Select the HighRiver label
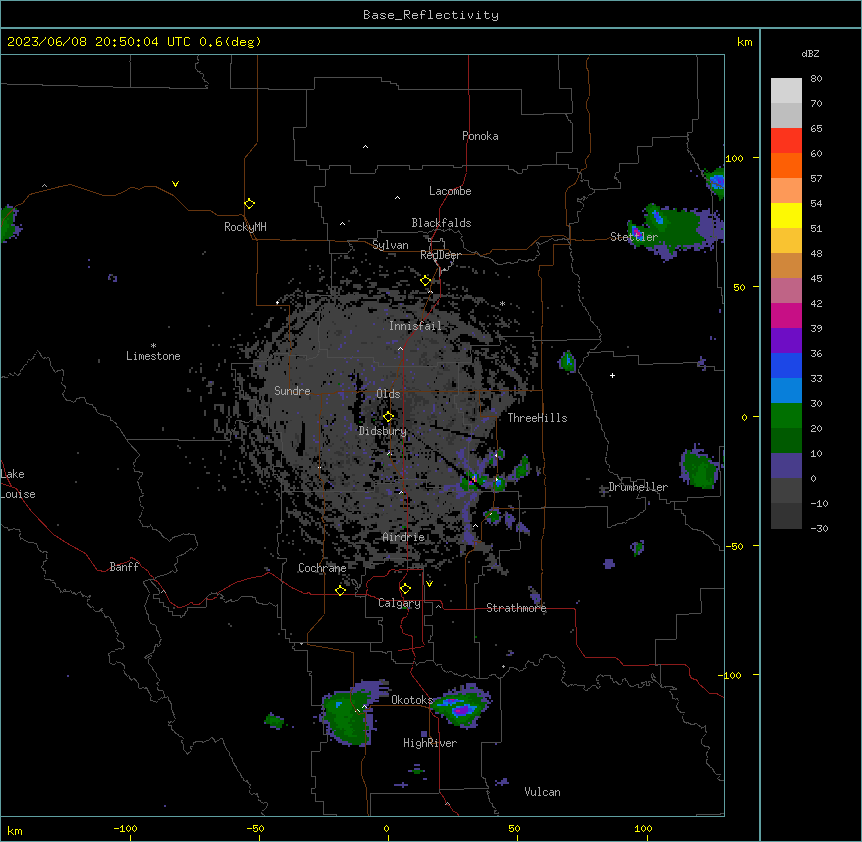Screen dimensions: 862x842 [x=430, y=743]
